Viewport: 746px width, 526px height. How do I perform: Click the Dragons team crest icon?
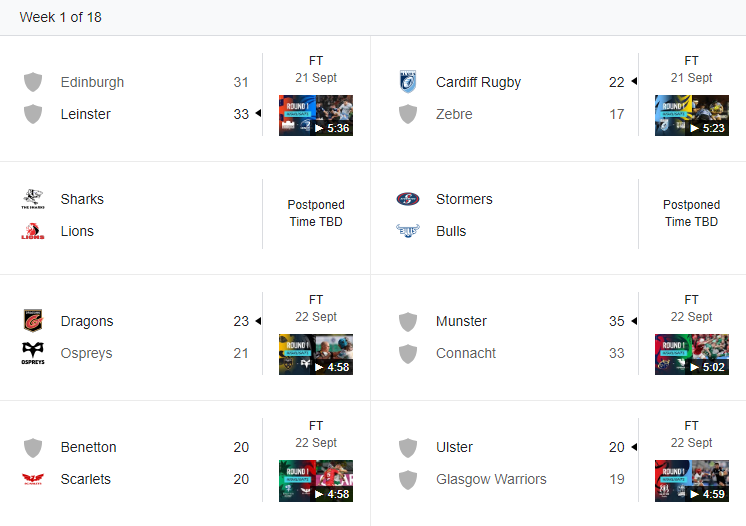tap(33, 321)
